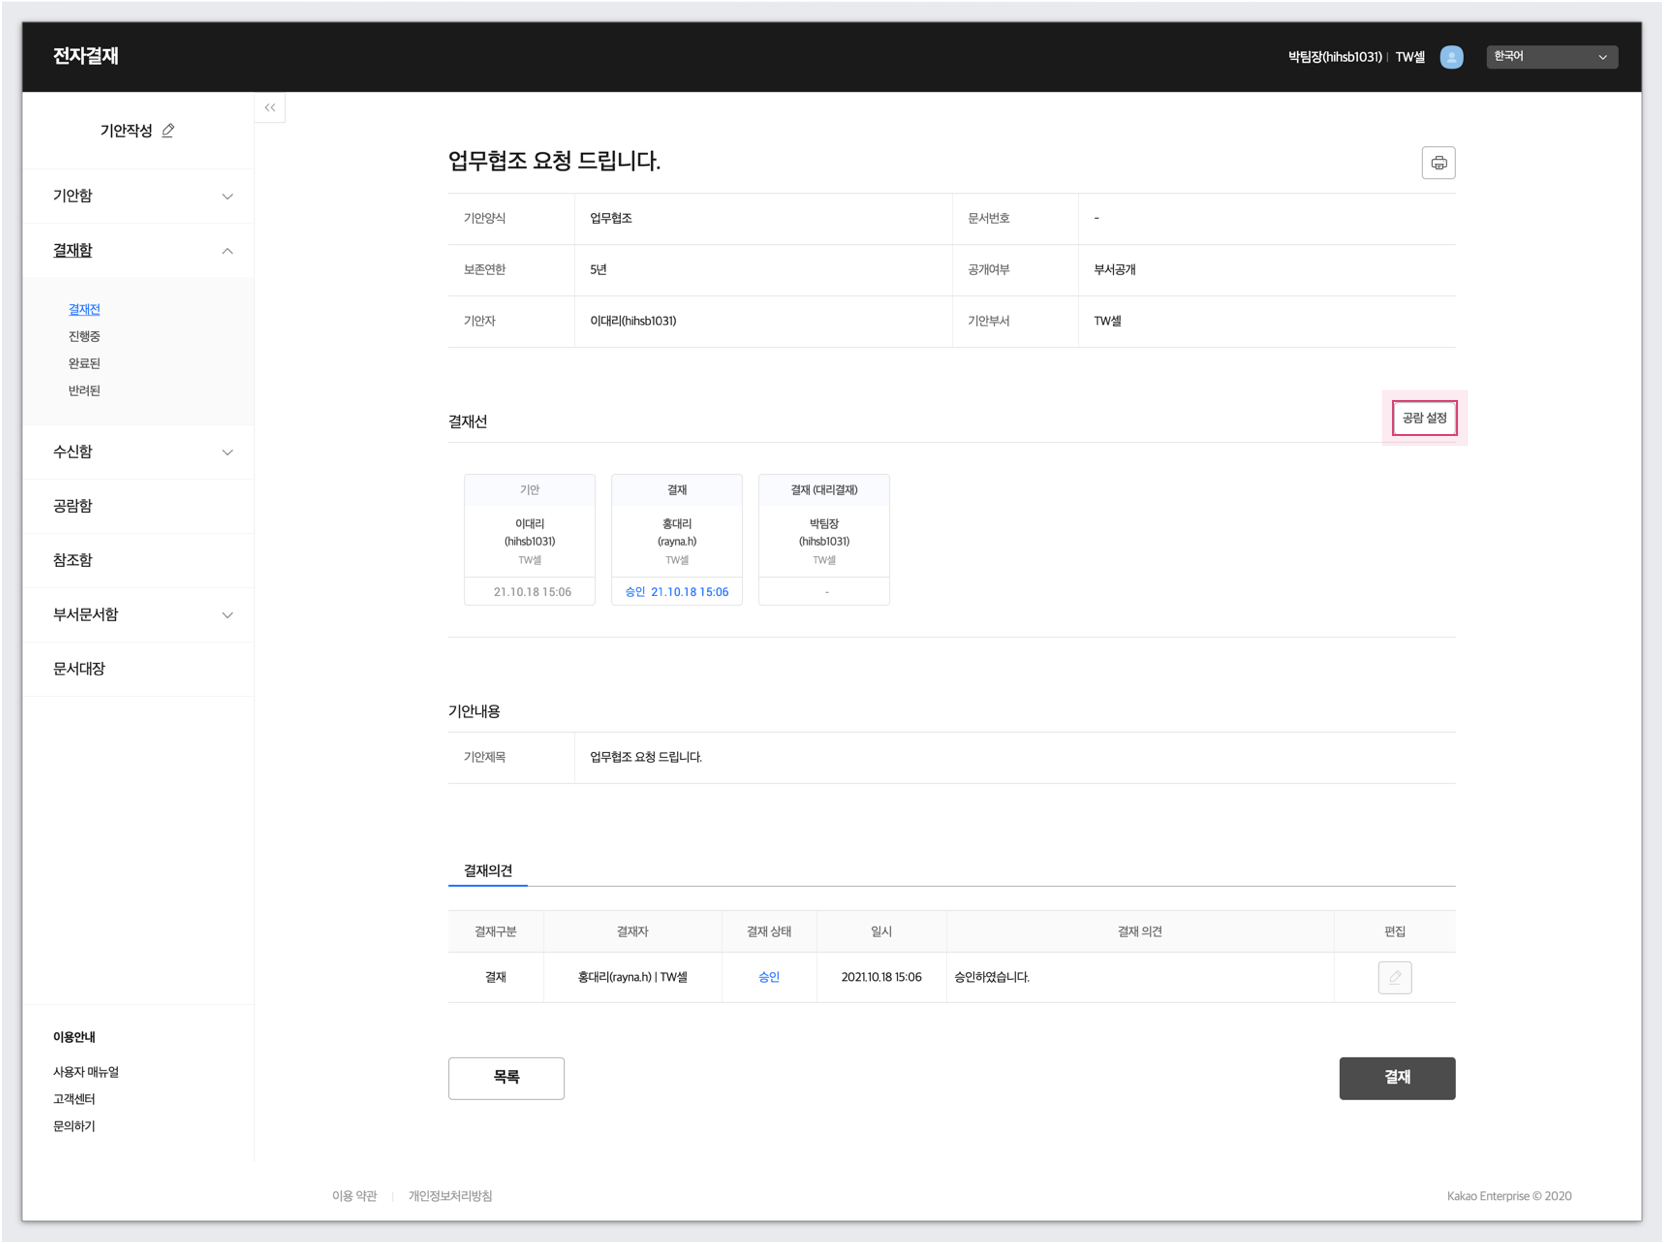Select 반려된 in the sidebar
Viewport: 1664px width, 1244px height.
84,391
